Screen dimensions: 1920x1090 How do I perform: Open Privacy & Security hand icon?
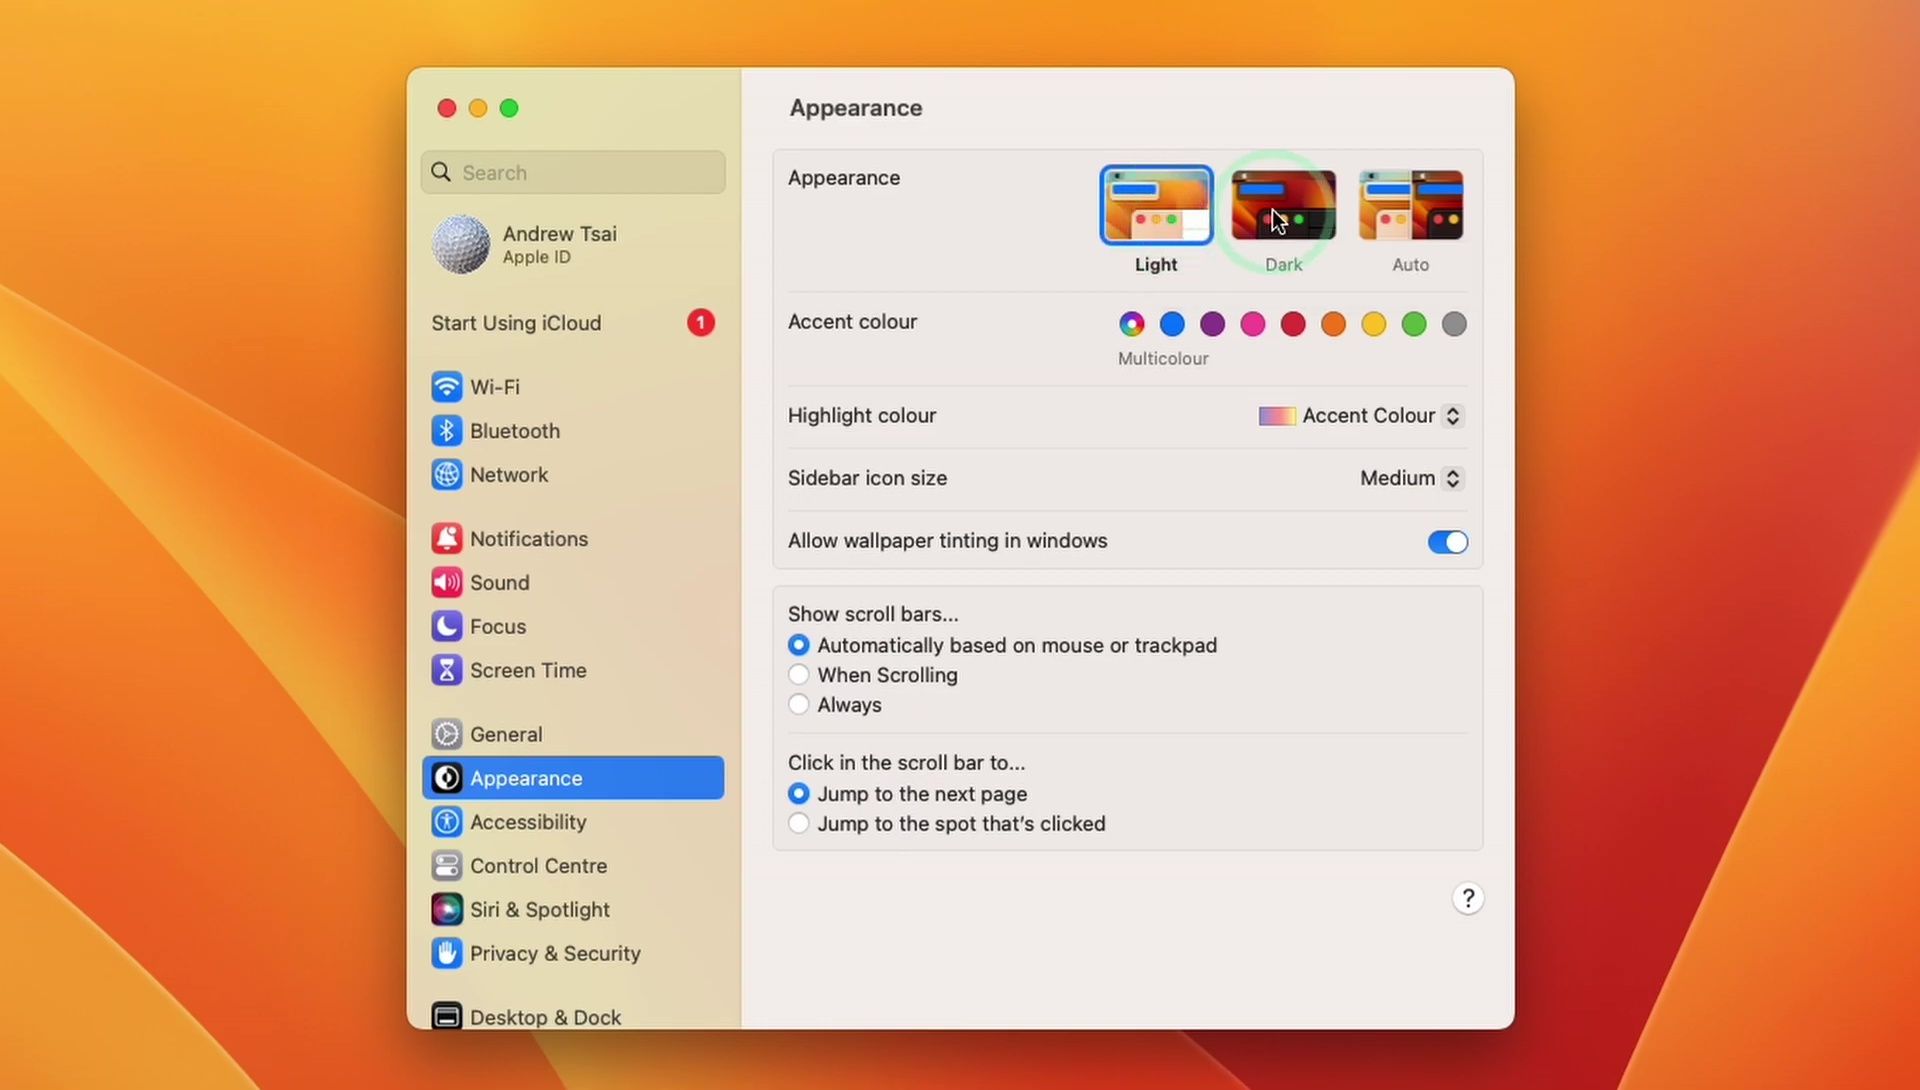(447, 954)
